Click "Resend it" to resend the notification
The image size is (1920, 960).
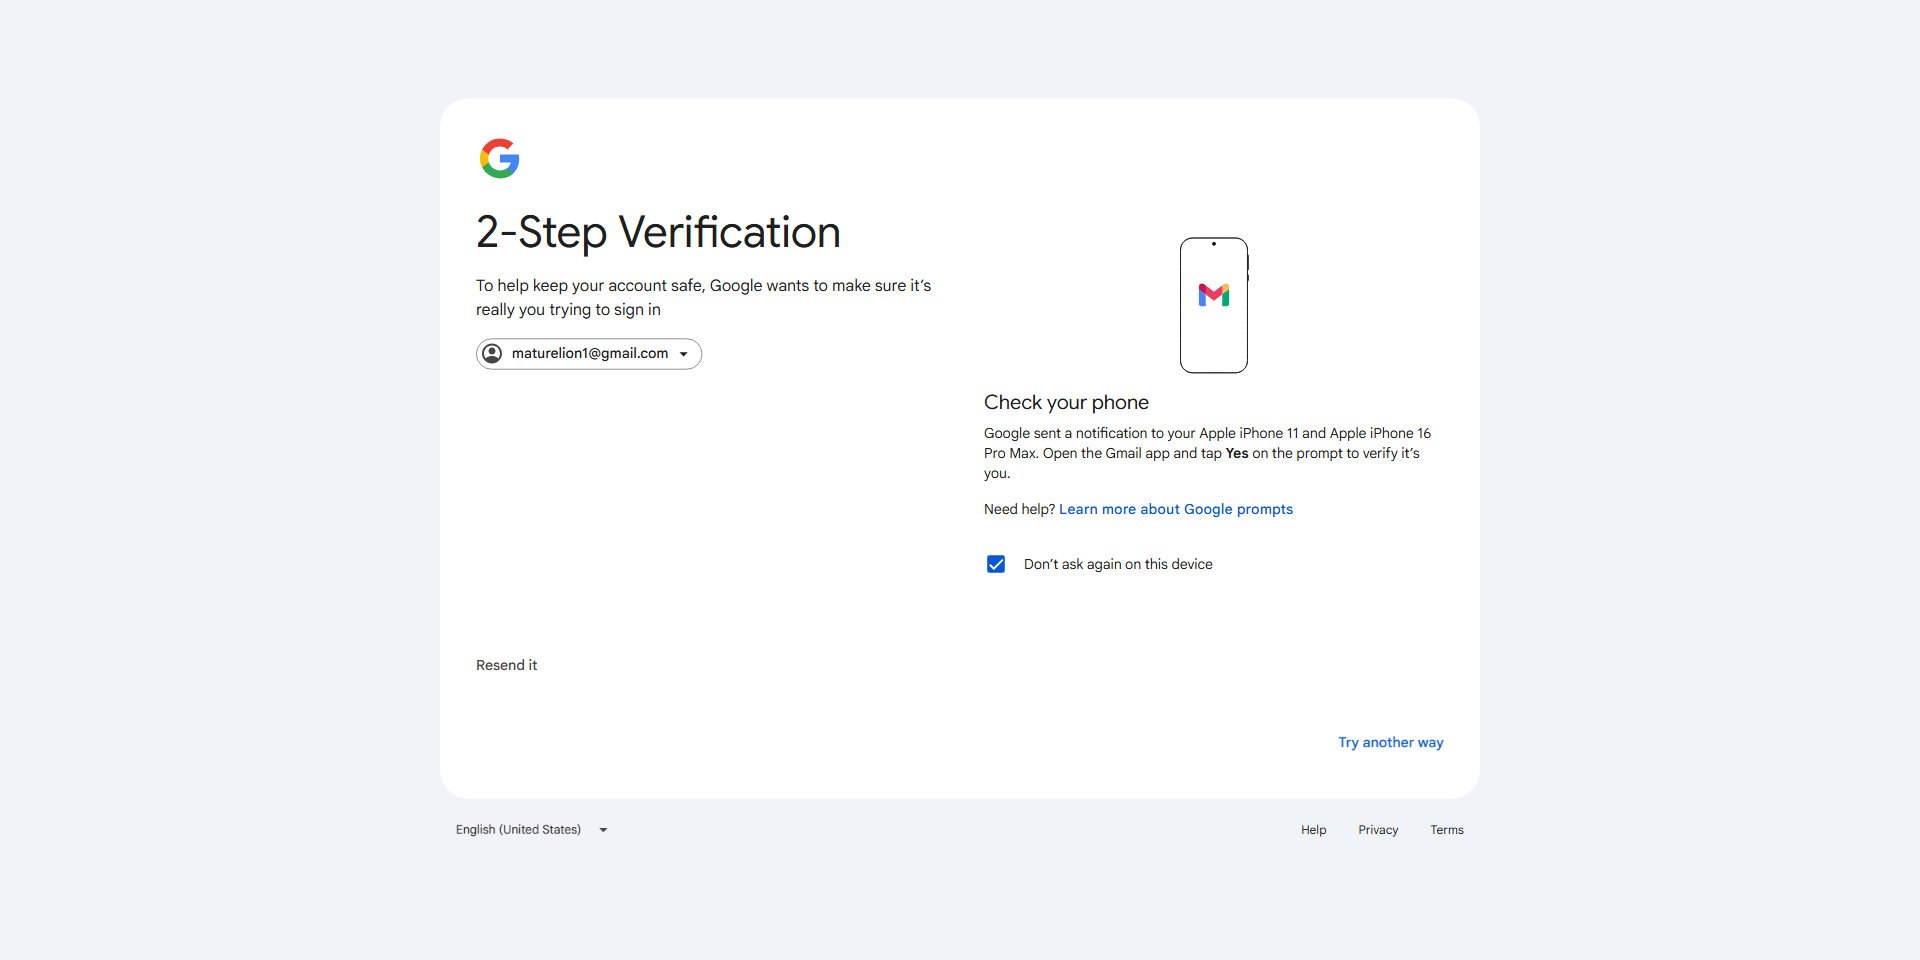click(x=506, y=665)
